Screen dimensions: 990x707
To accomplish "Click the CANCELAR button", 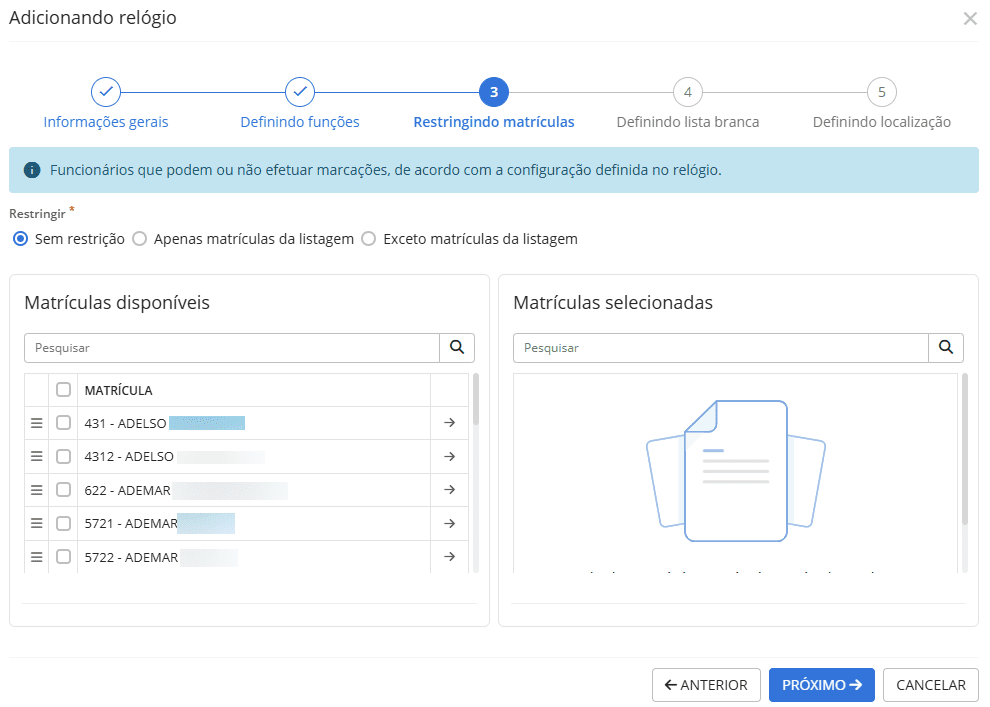I will pos(931,685).
